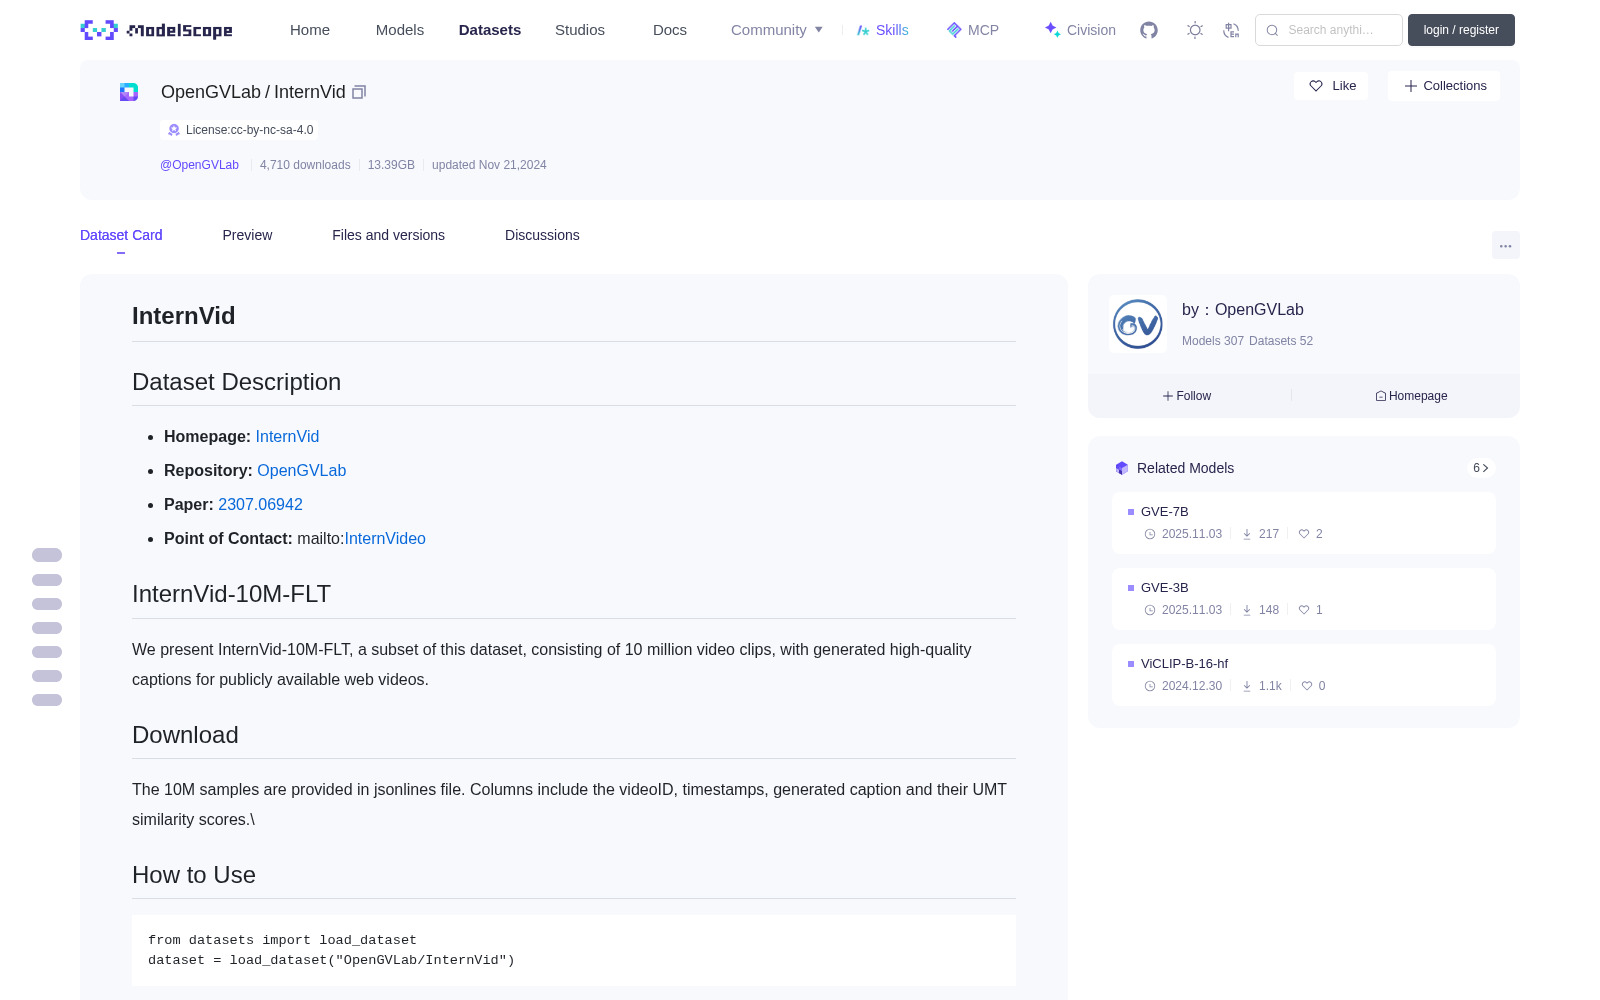Add dataset to Collections
This screenshot has width=1600, height=1000.
pos(1444,86)
